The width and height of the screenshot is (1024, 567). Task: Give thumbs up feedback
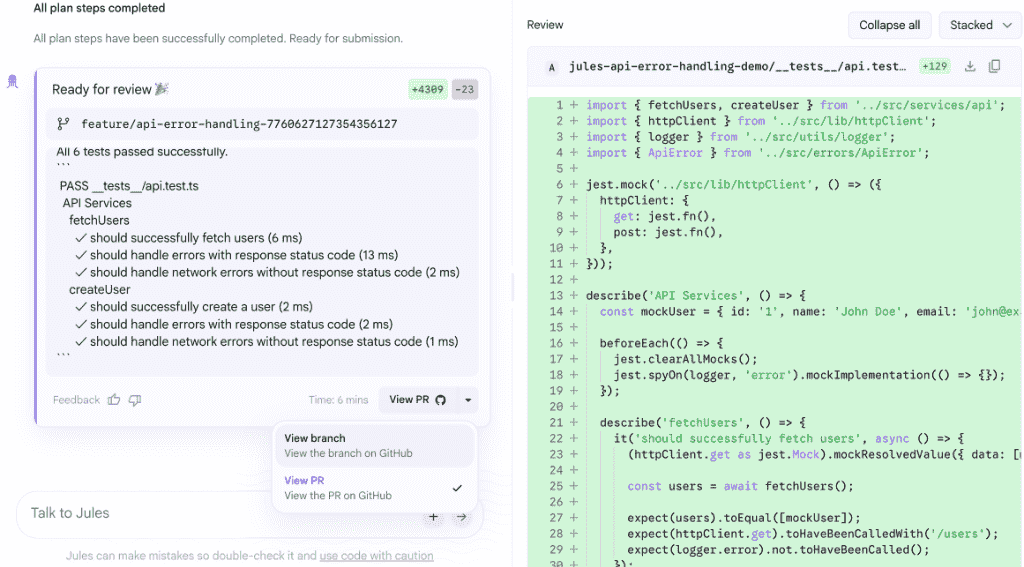(114, 400)
